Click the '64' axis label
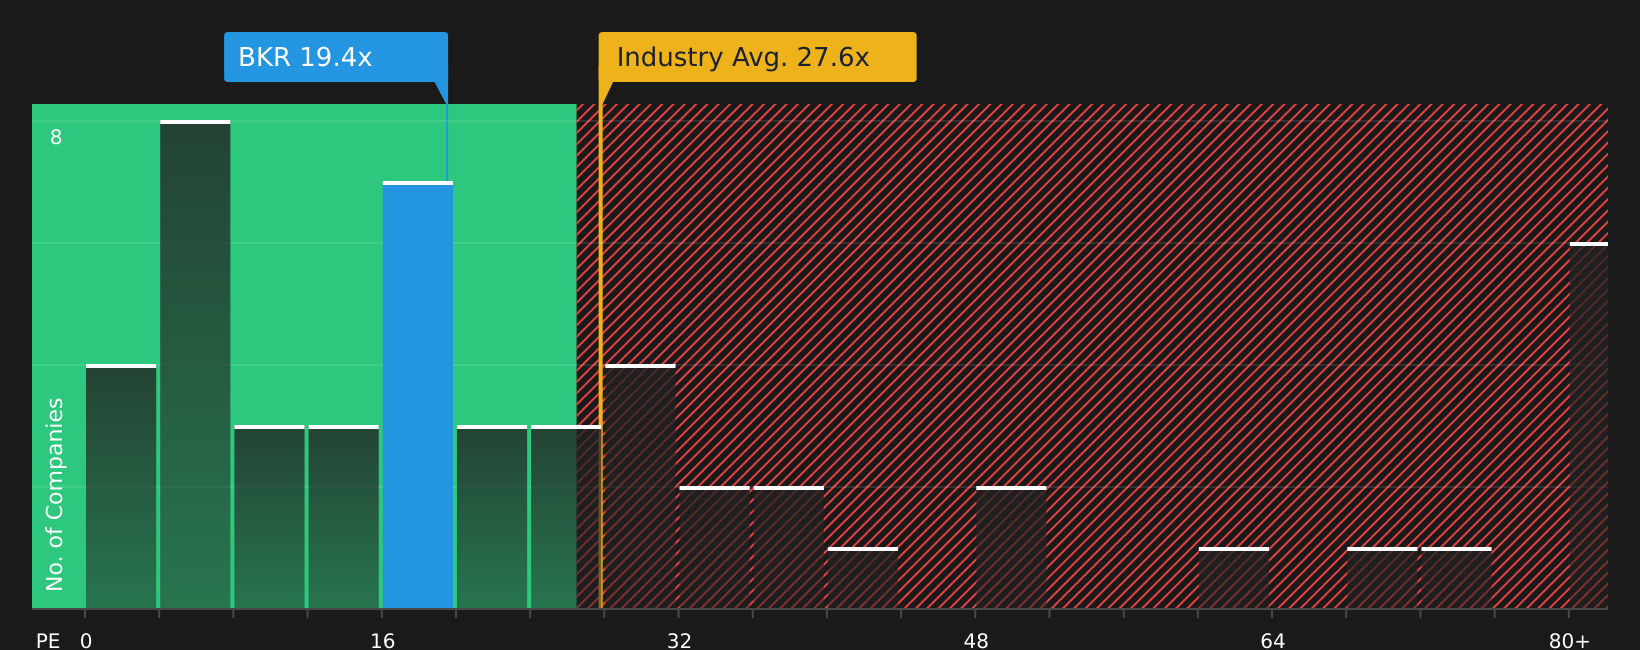The image size is (1640, 650). click(1273, 641)
